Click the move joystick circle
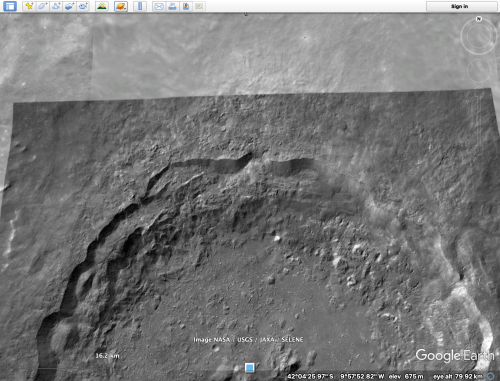 click(x=479, y=70)
